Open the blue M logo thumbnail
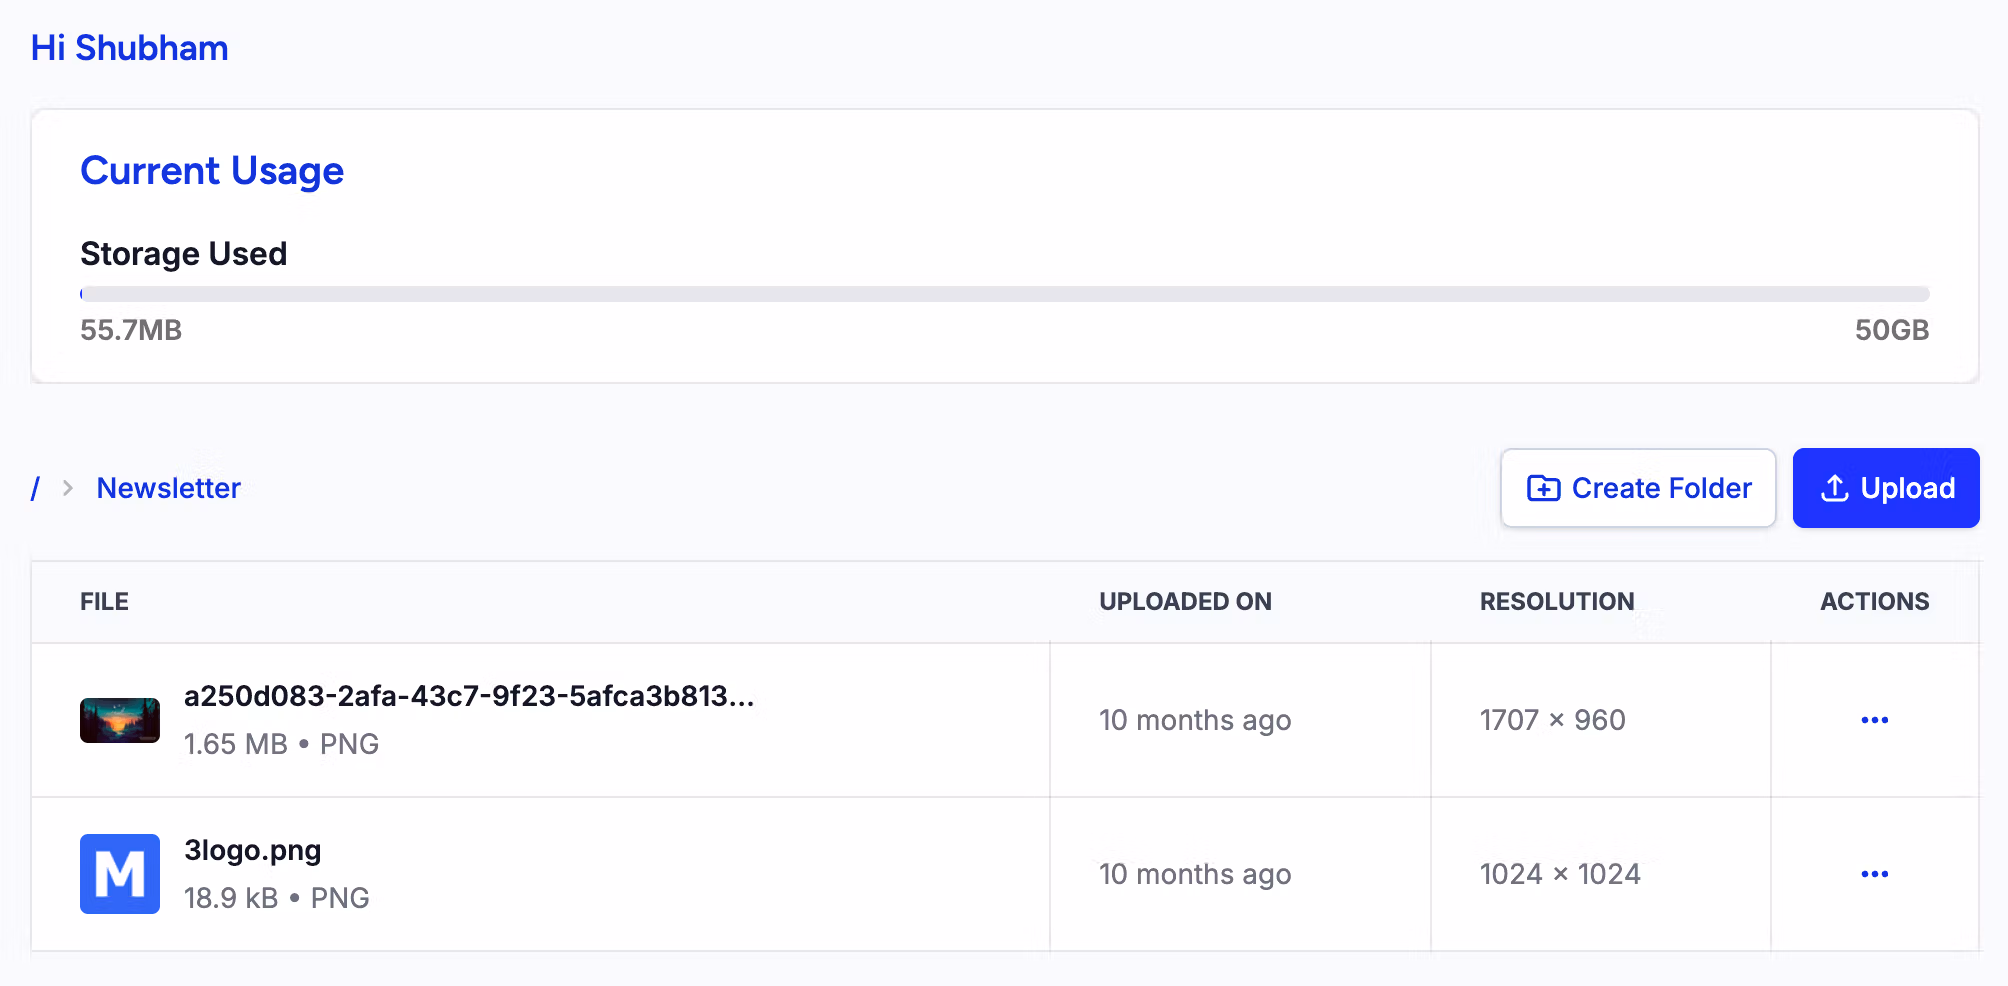2008x986 pixels. (120, 874)
